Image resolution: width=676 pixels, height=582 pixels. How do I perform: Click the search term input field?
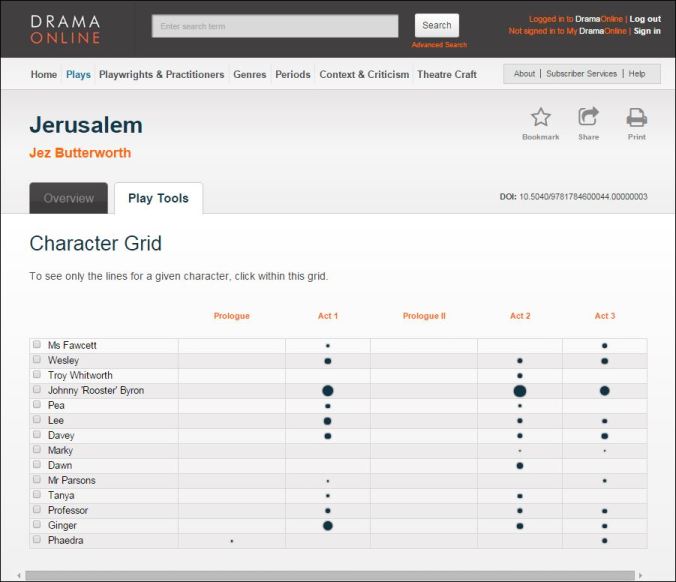pos(275,26)
